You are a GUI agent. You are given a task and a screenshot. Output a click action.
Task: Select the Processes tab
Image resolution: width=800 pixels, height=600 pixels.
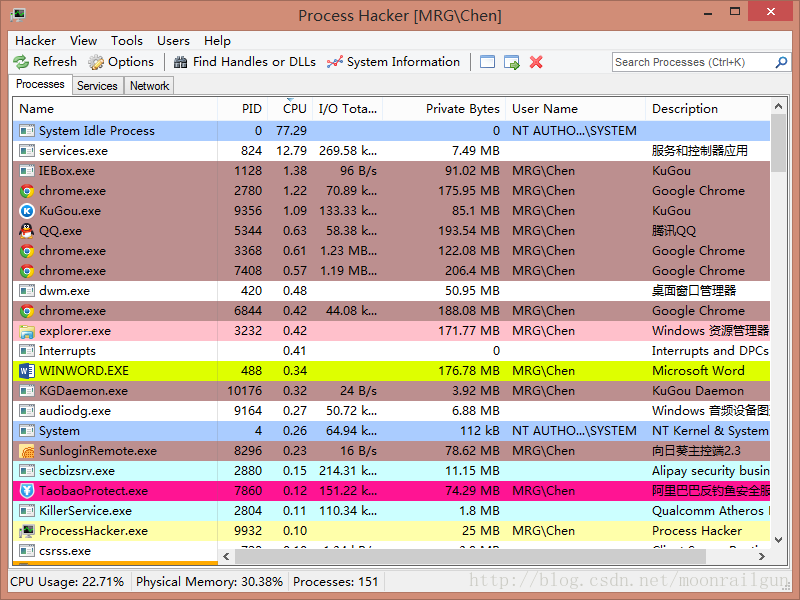[40, 84]
